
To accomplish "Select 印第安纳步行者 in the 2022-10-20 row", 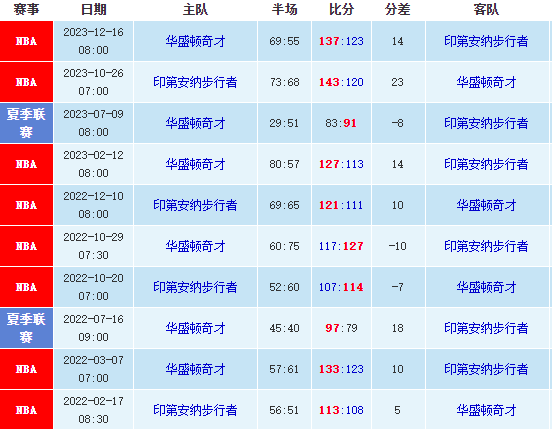I will [195, 287].
